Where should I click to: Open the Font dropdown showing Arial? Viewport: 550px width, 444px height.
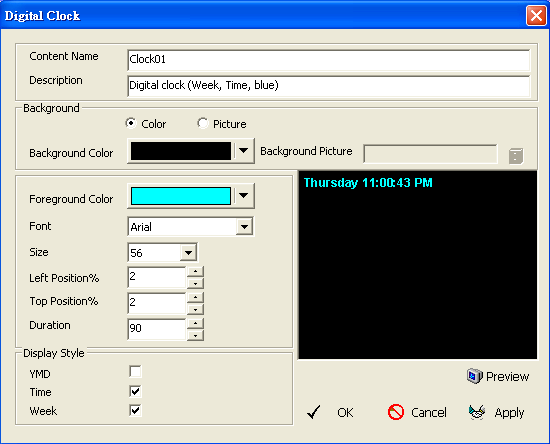[244, 227]
